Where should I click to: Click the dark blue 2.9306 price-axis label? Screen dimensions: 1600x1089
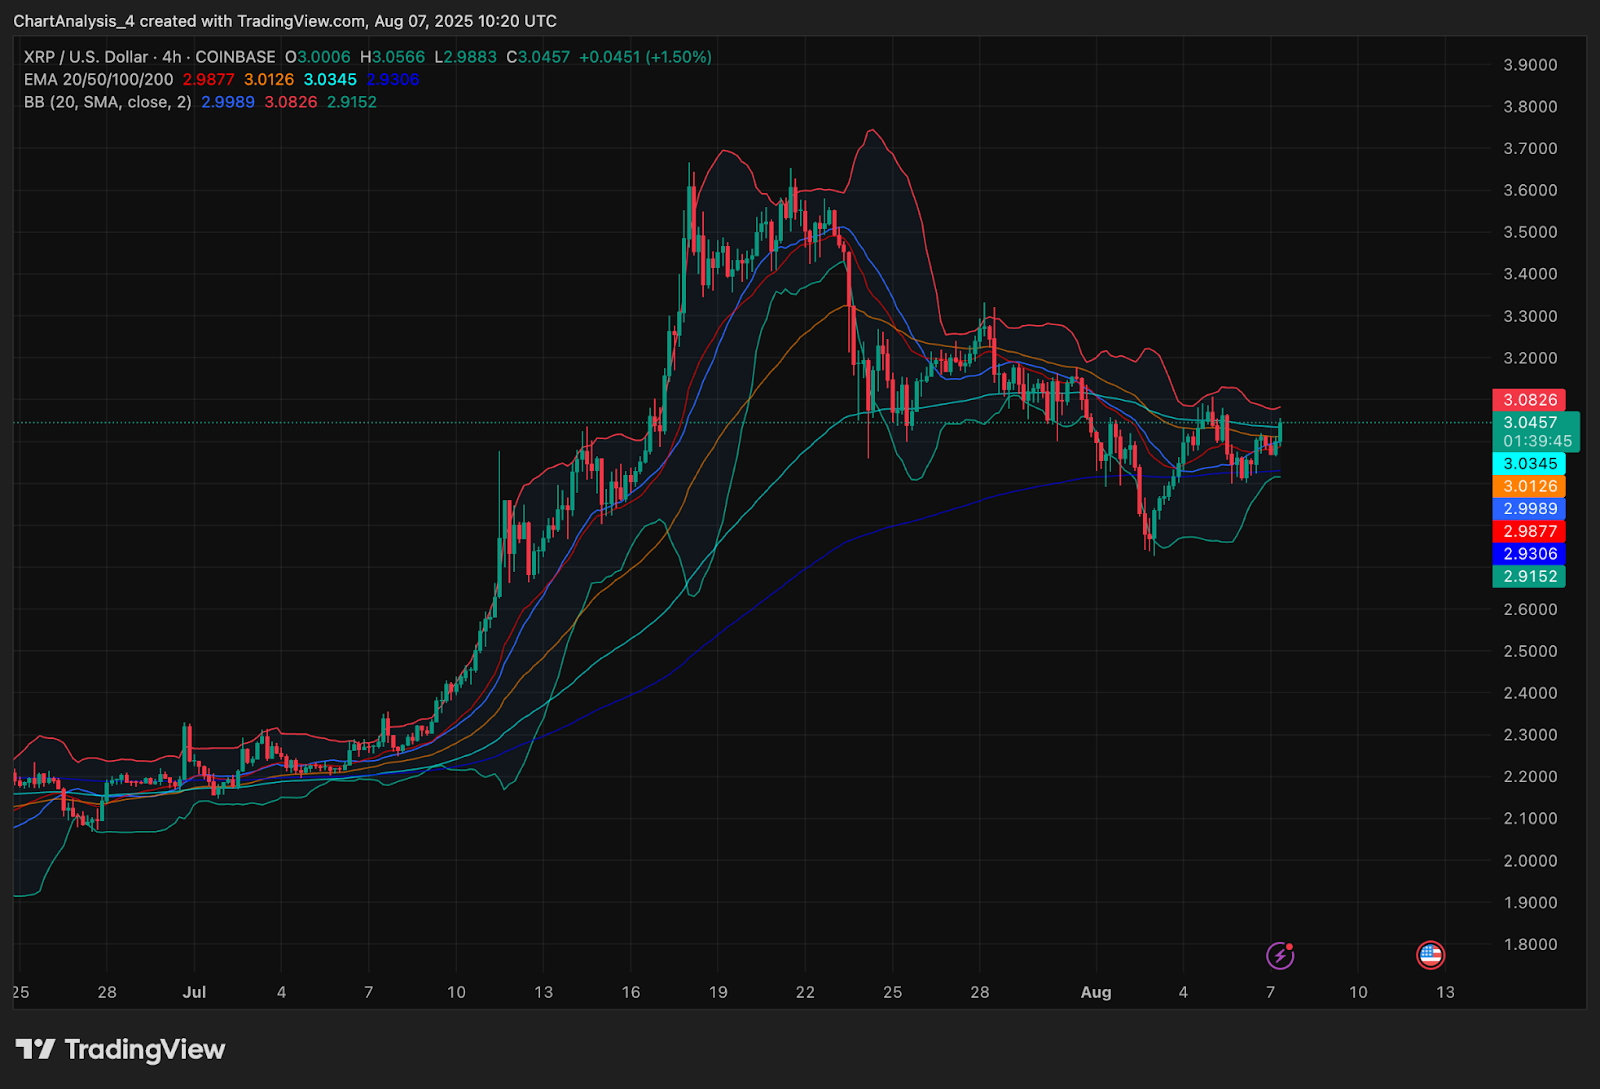1529,554
